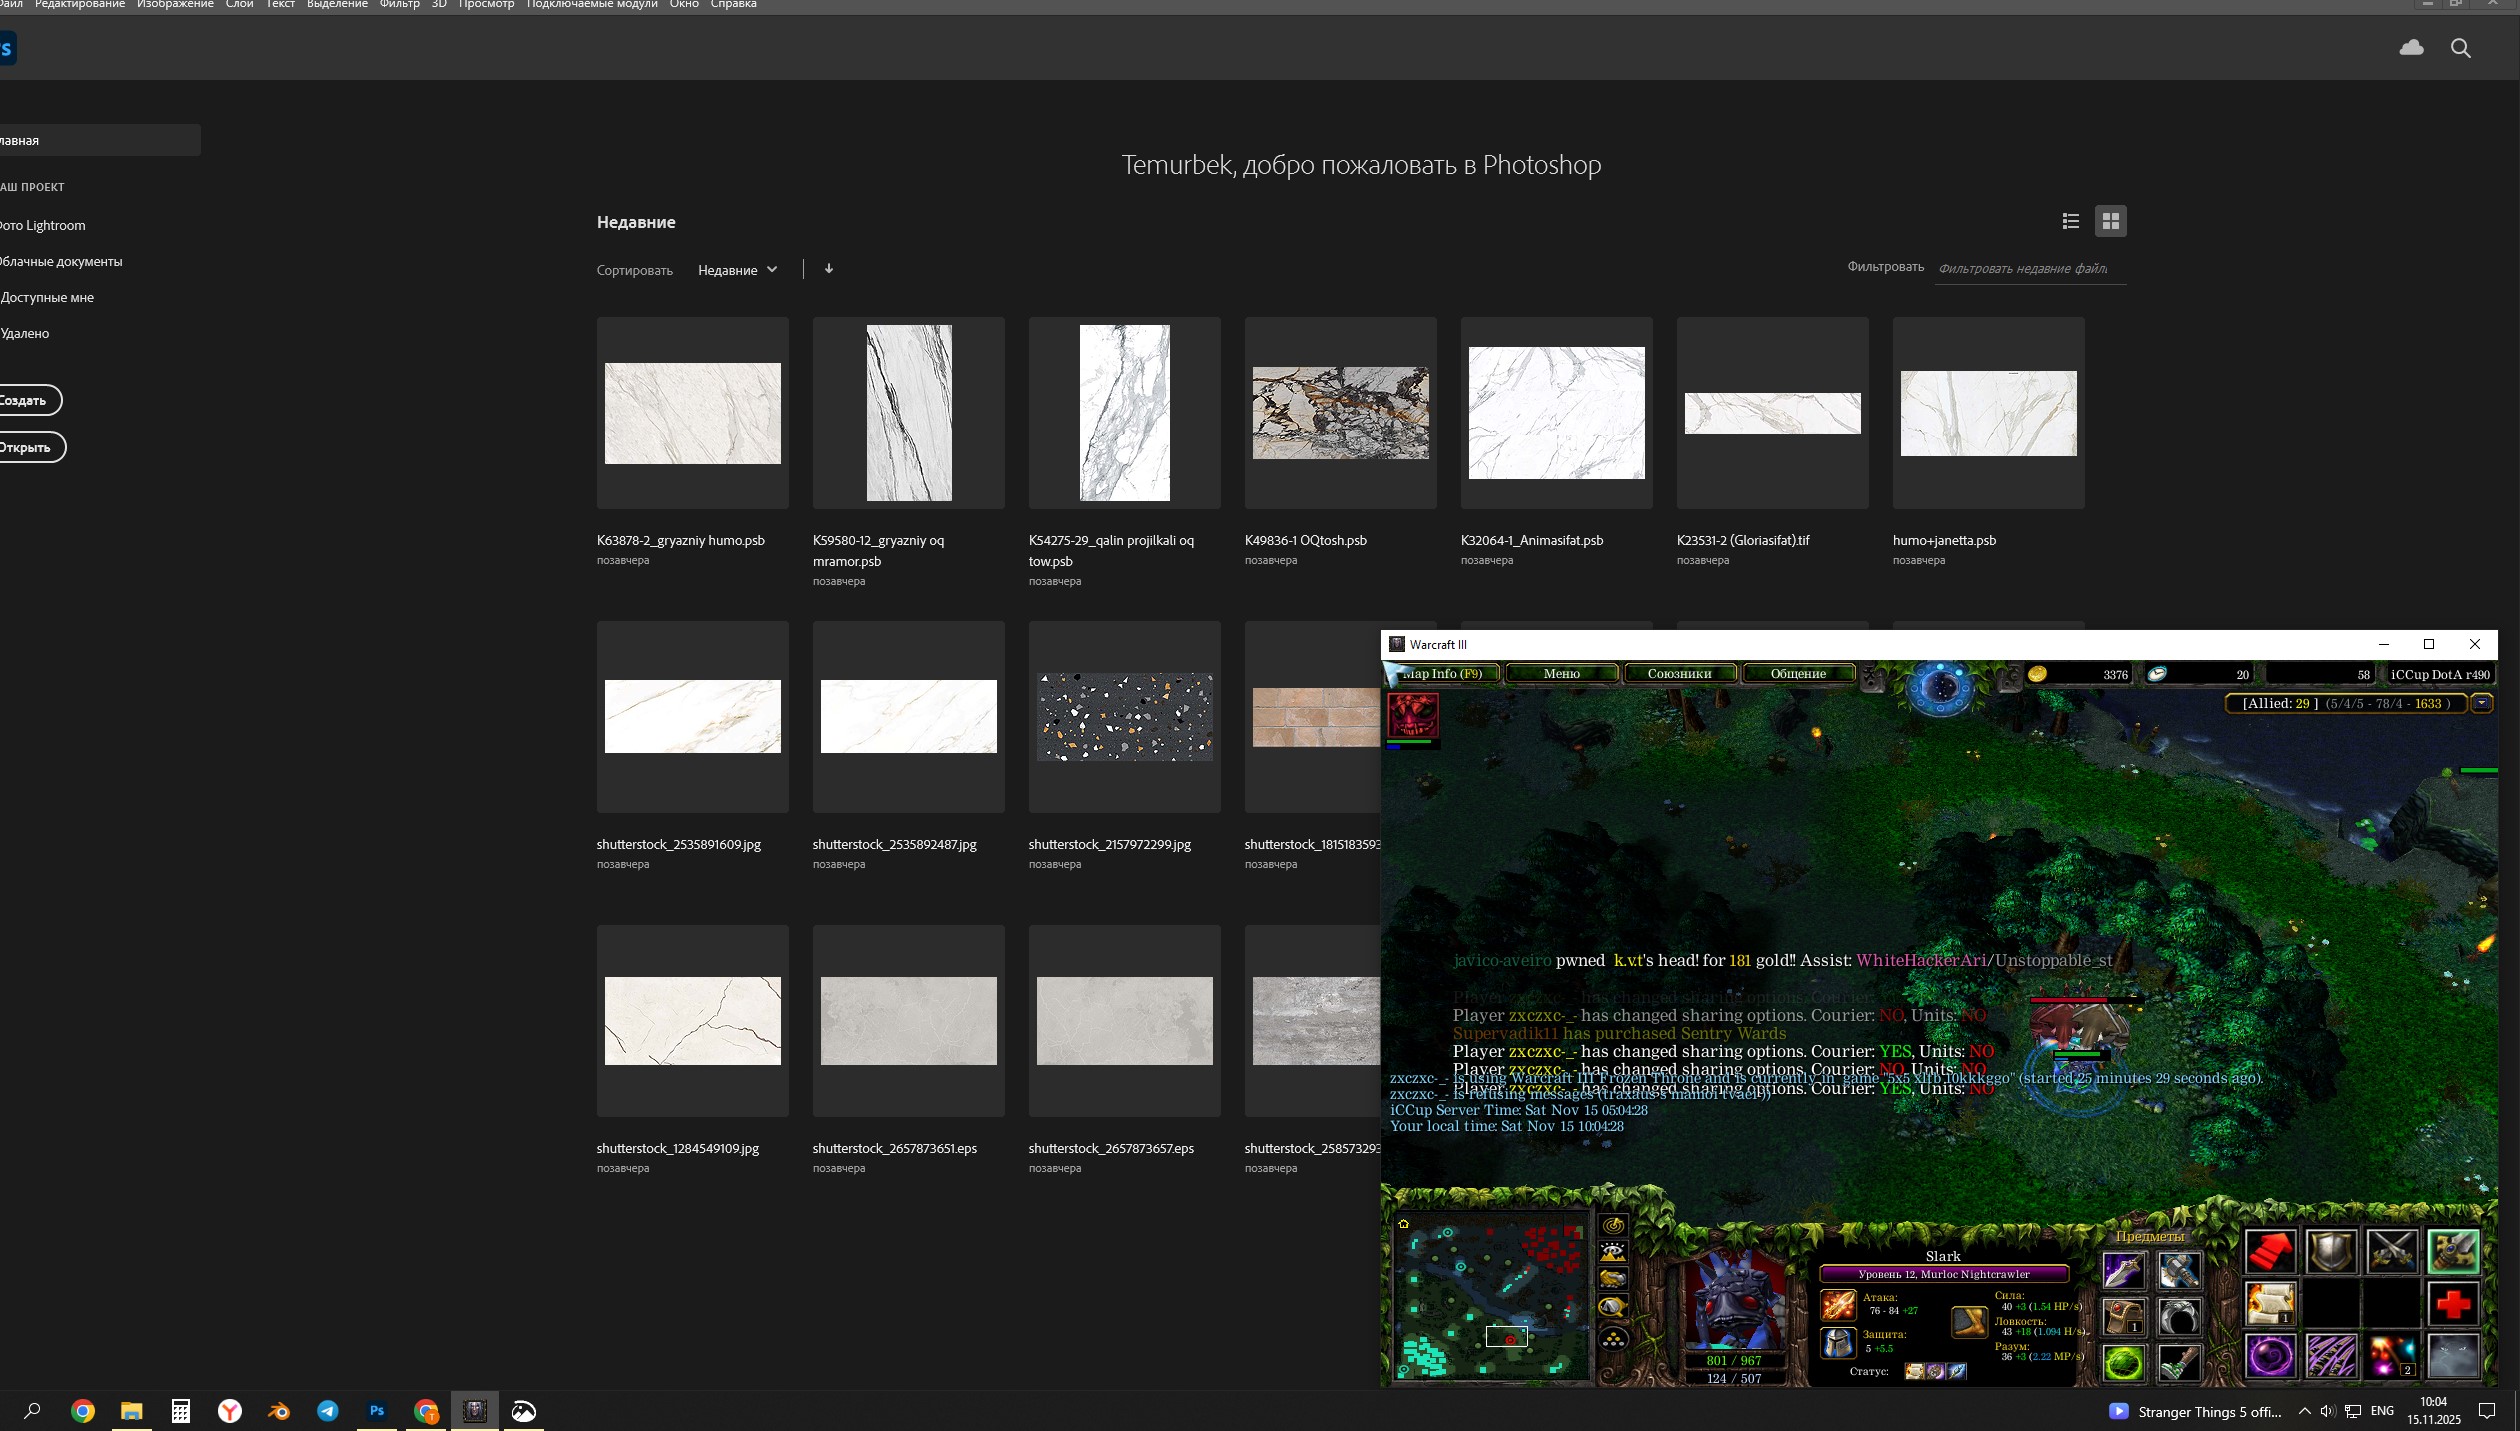The height and width of the screenshot is (1431, 2520).
Task: Open the Союзники menu in Warcraft III
Action: point(1679,673)
